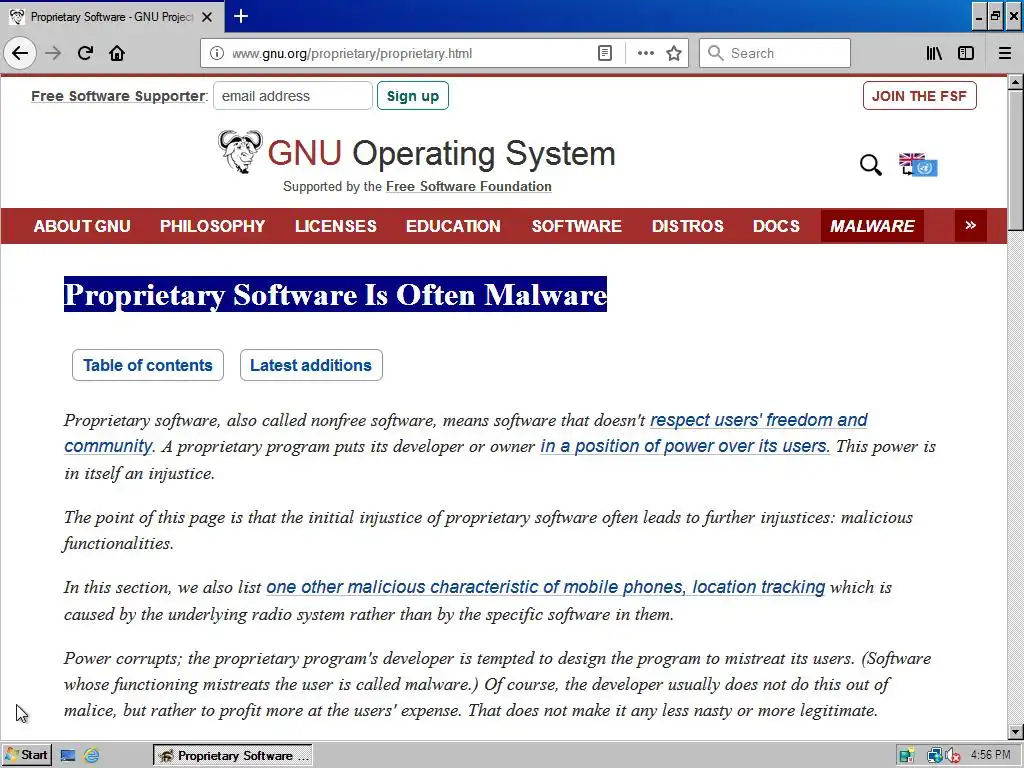Open EDUCATION navigation item
The width and height of the screenshot is (1024, 768).
point(453,226)
